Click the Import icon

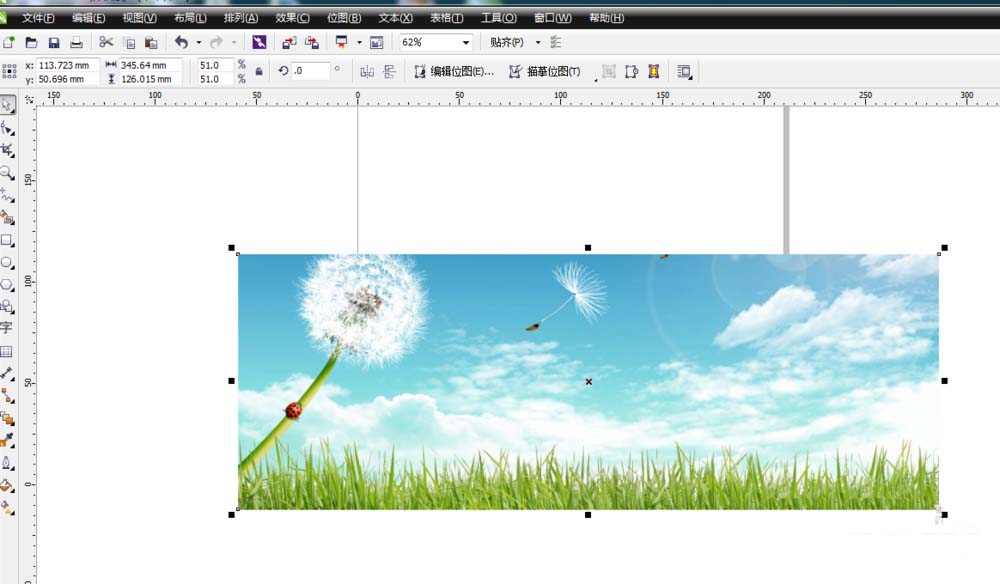[x=289, y=43]
